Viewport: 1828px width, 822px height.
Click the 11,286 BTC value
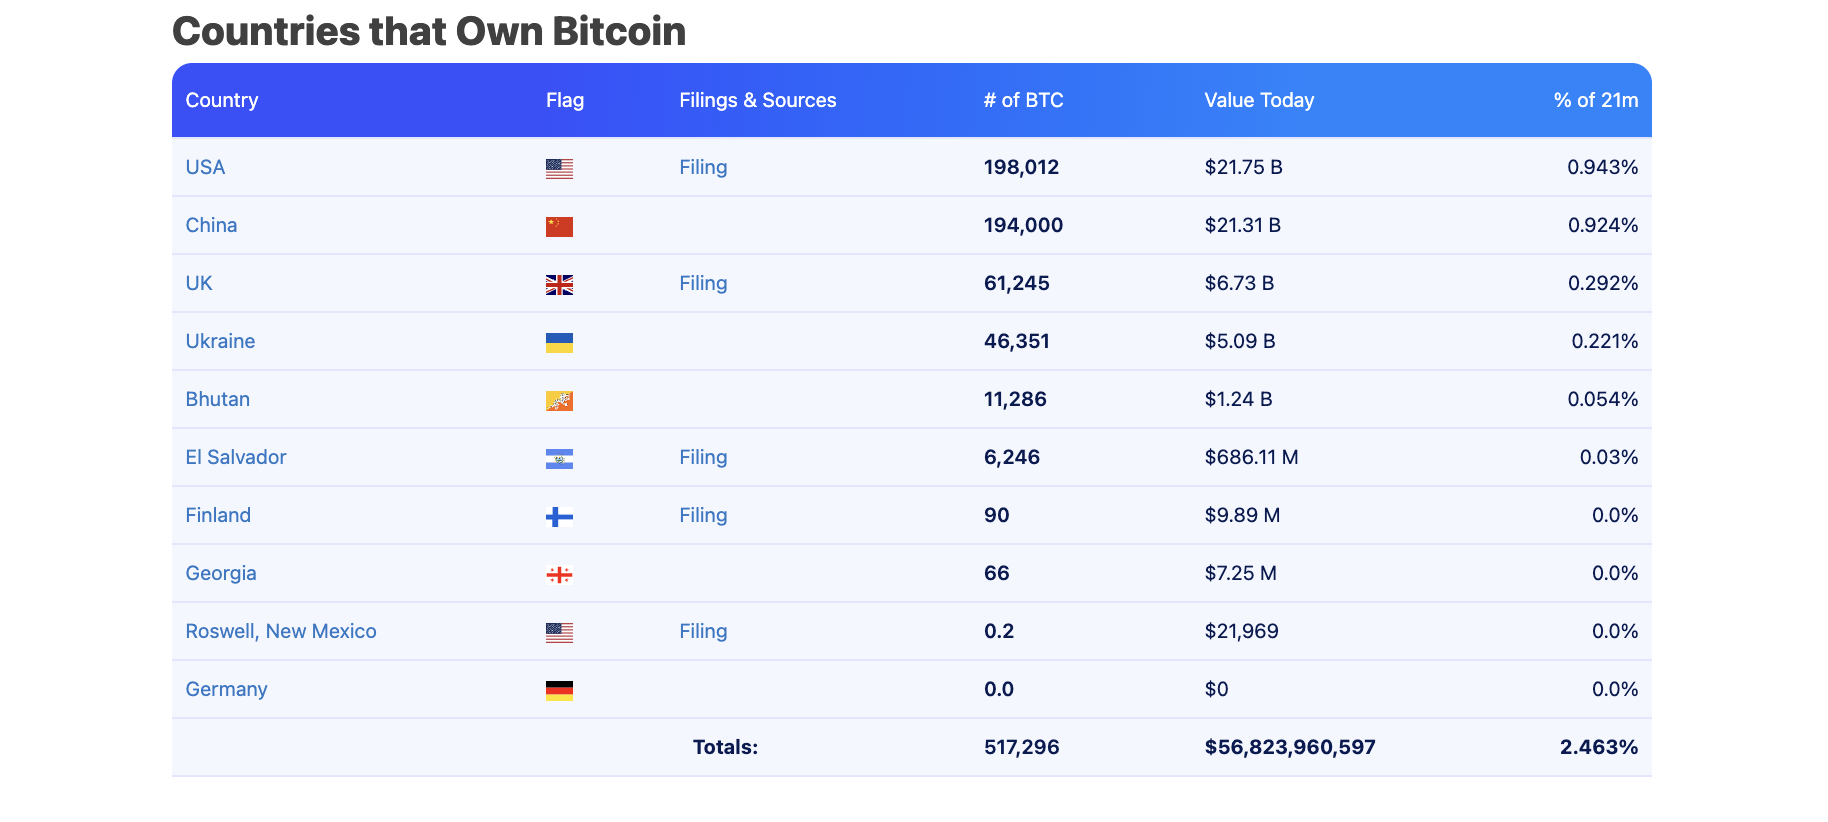(1015, 399)
